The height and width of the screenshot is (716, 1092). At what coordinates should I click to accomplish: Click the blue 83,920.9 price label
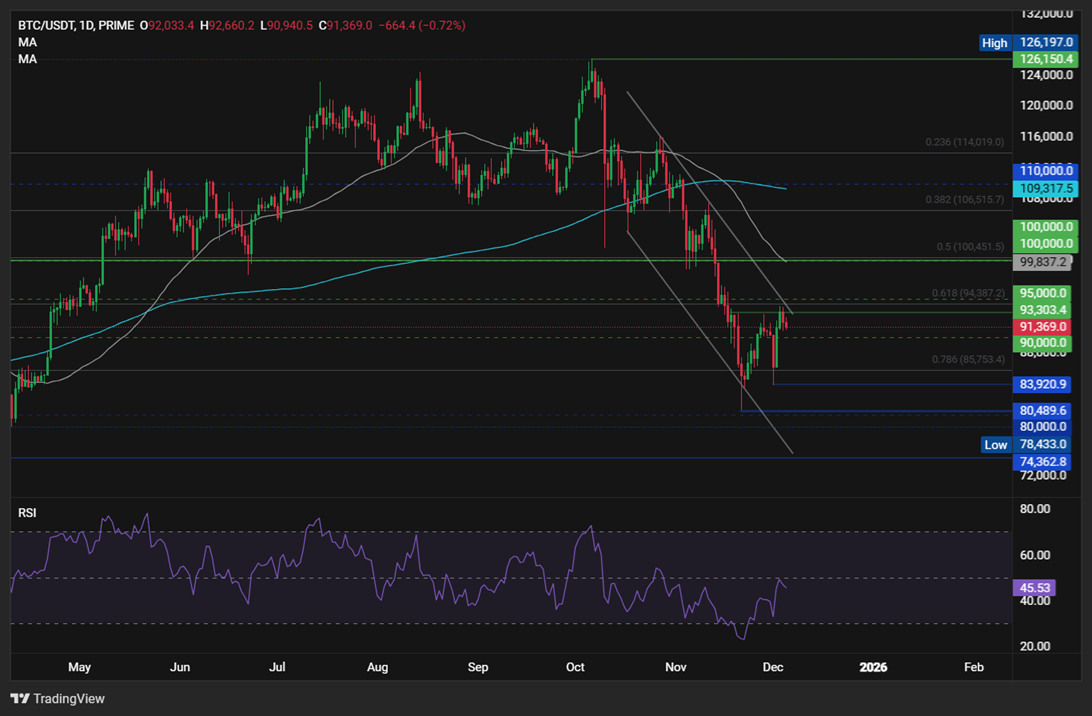(1044, 385)
